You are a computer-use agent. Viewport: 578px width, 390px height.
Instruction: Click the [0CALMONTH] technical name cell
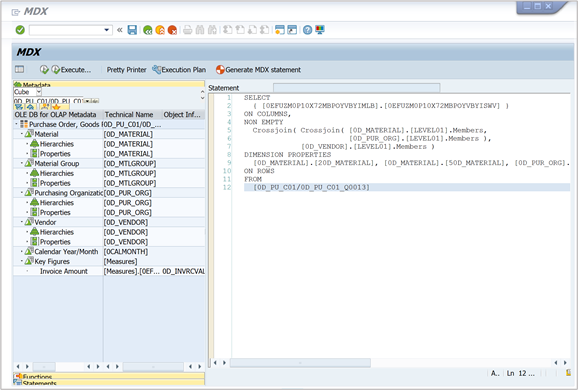(x=126, y=252)
